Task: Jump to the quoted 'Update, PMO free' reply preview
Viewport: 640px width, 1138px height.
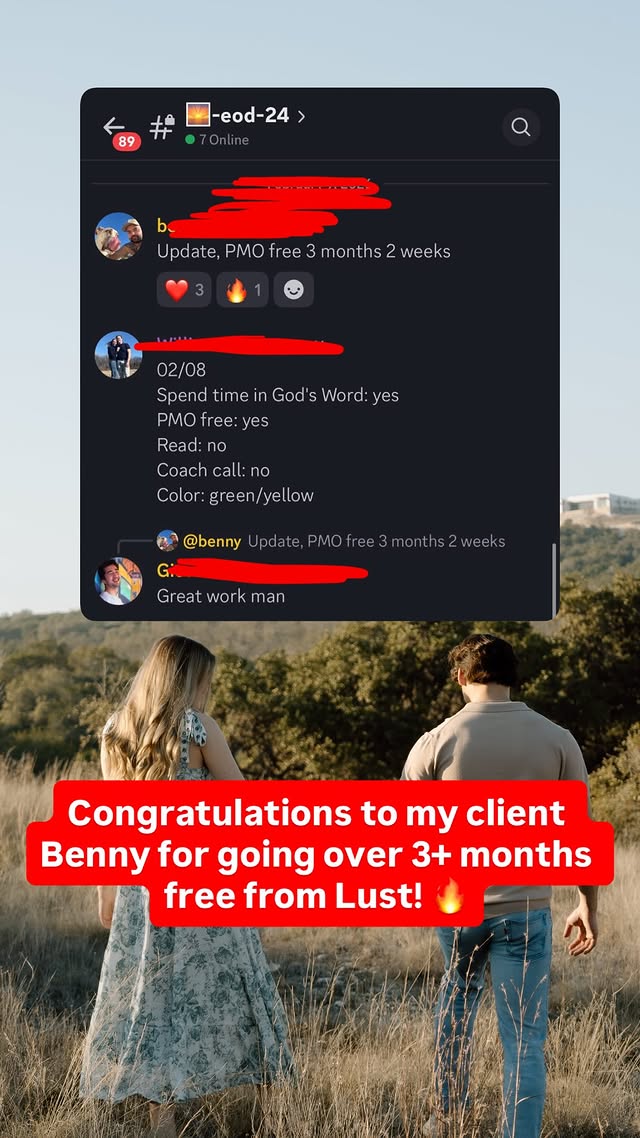Action: [x=377, y=541]
